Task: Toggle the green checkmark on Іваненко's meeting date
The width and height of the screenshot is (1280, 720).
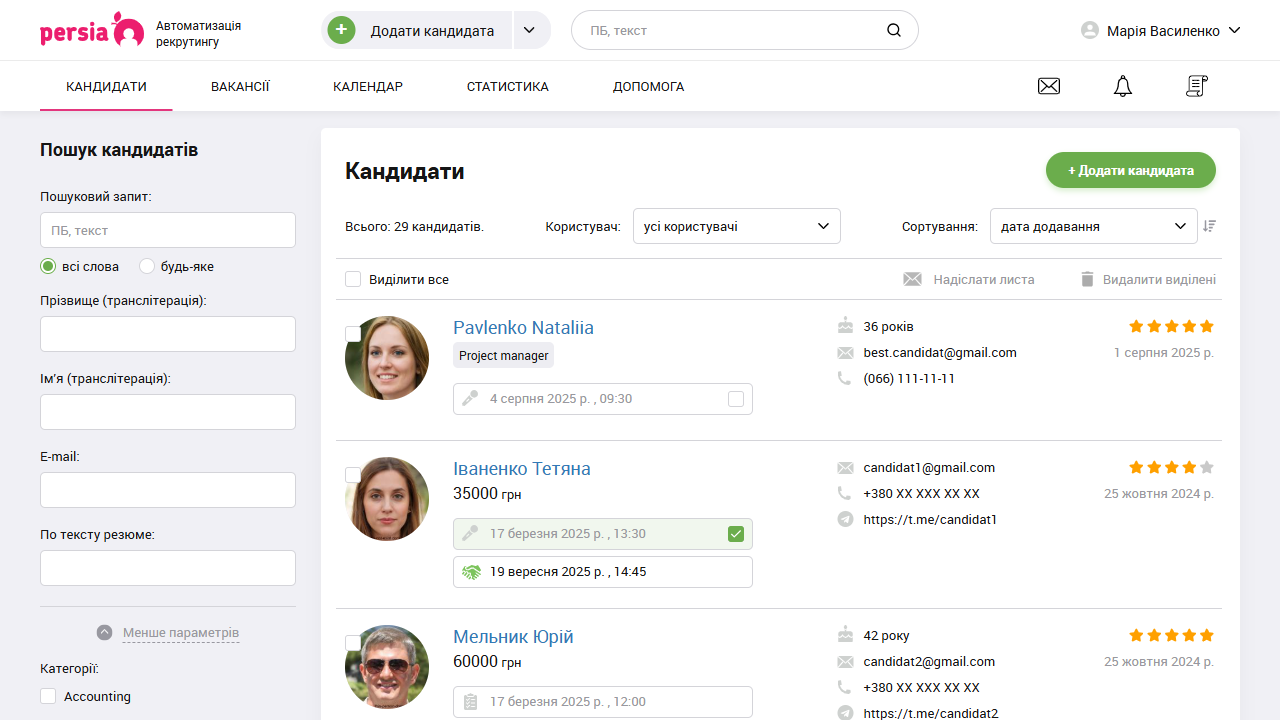Action: click(736, 533)
